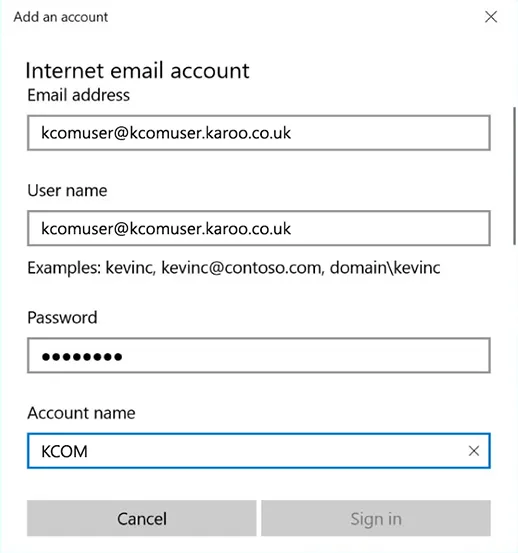
Task: Click the Add an account title text
Action: (61, 17)
